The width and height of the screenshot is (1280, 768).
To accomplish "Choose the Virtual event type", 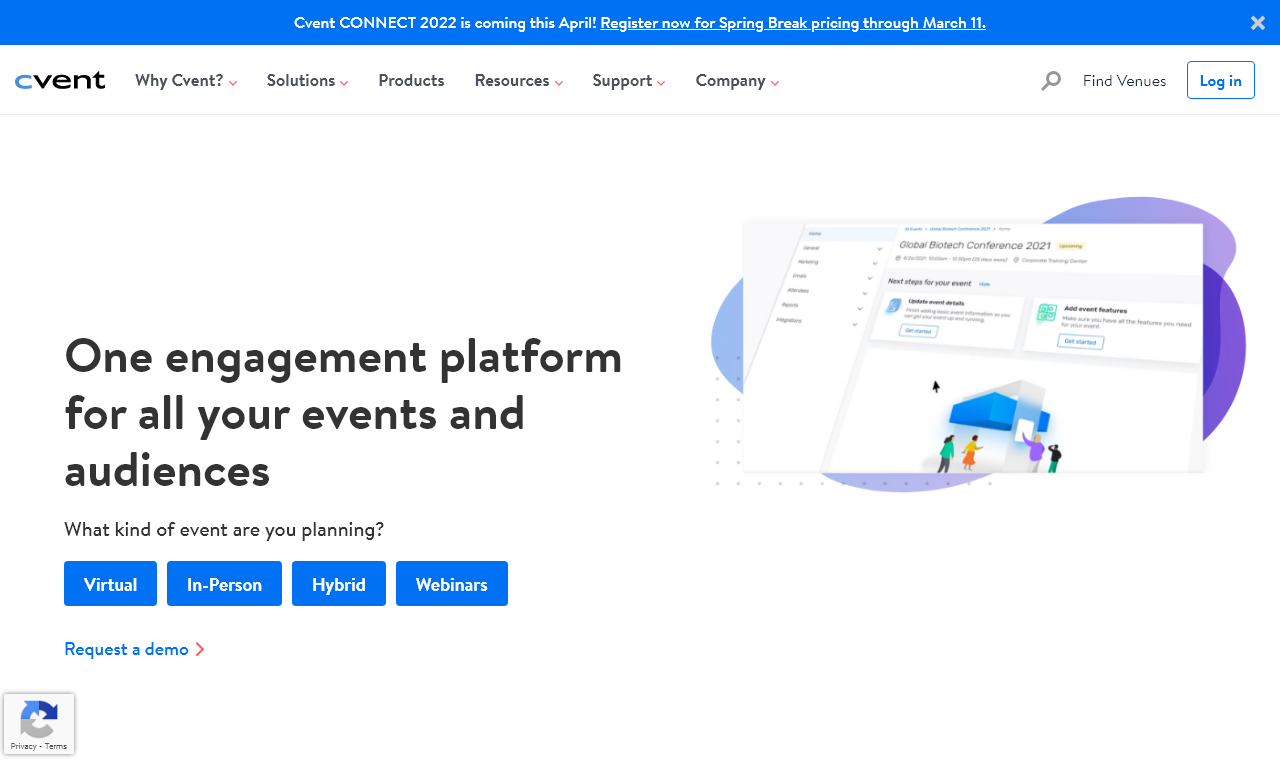I will coord(110,584).
